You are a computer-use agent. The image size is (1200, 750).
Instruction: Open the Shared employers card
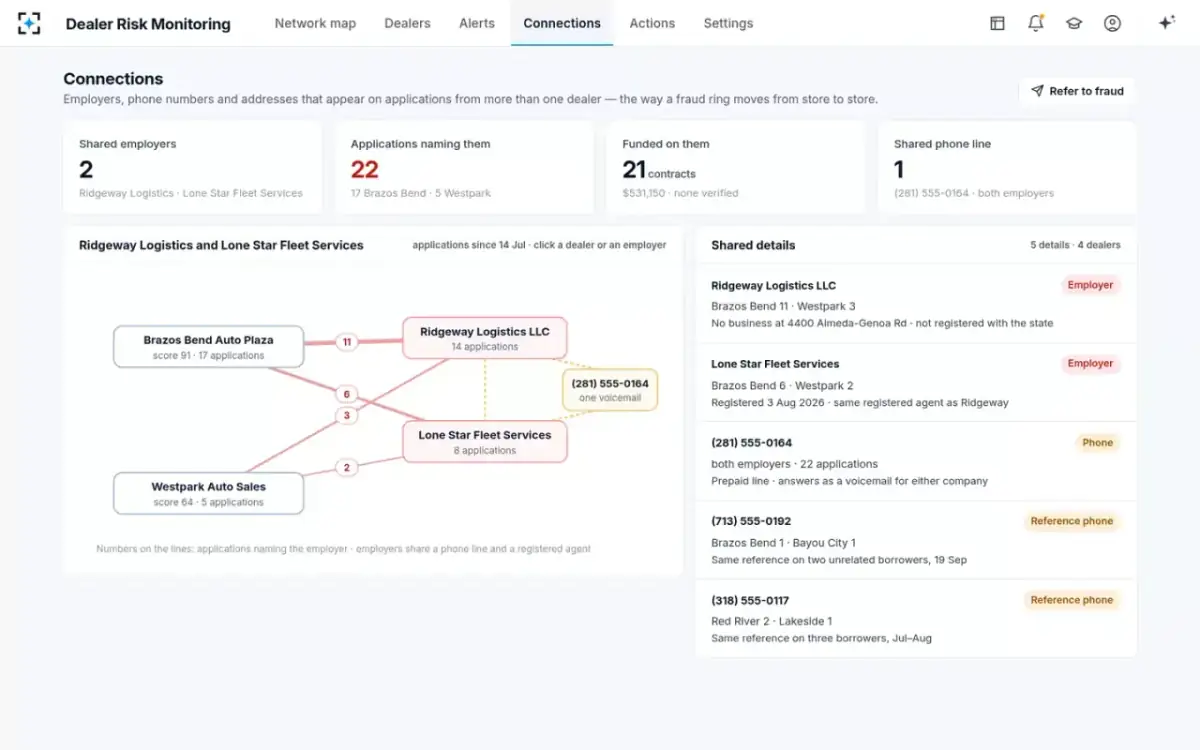point(193,168)
